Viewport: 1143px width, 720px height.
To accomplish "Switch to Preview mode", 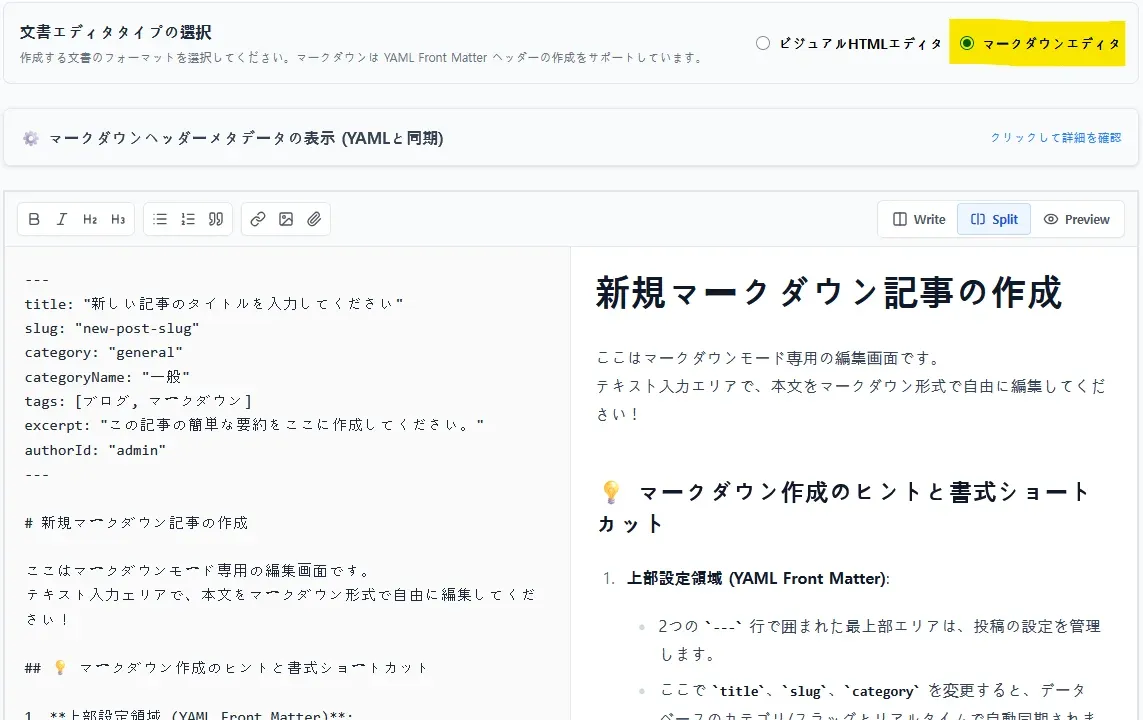I will pos(1077,219).
